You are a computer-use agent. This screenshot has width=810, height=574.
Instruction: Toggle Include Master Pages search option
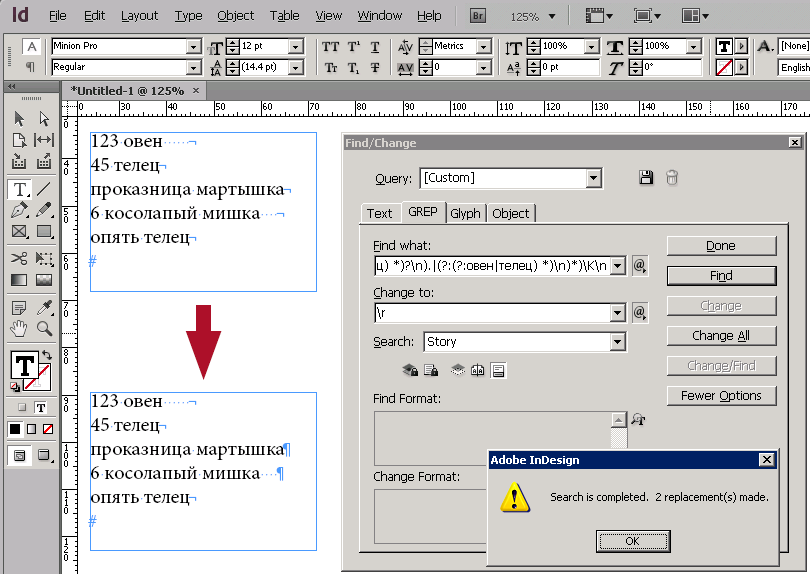[x=477, y=370]
